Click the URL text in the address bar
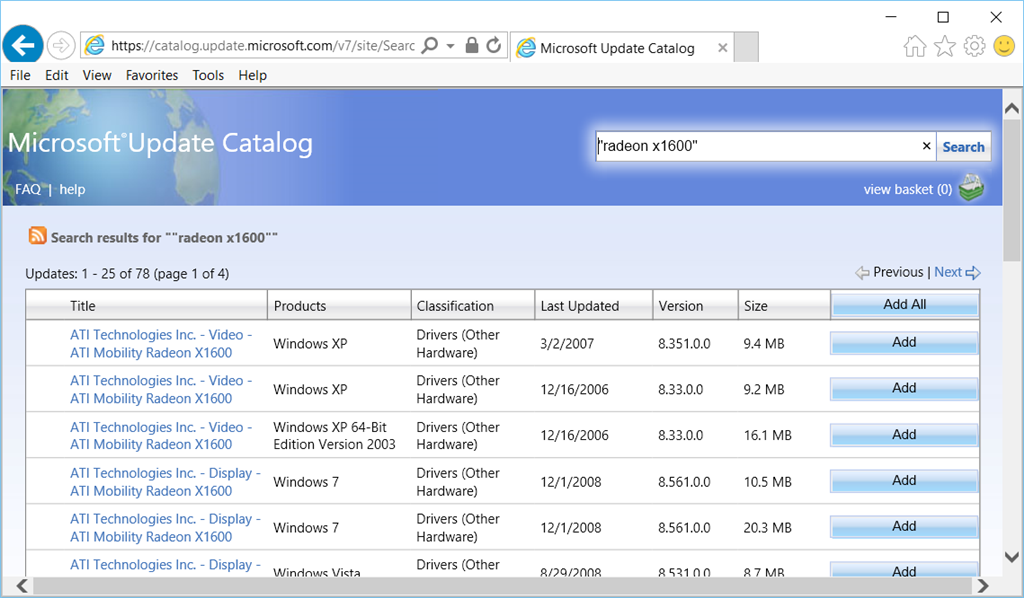 [263, 46]
